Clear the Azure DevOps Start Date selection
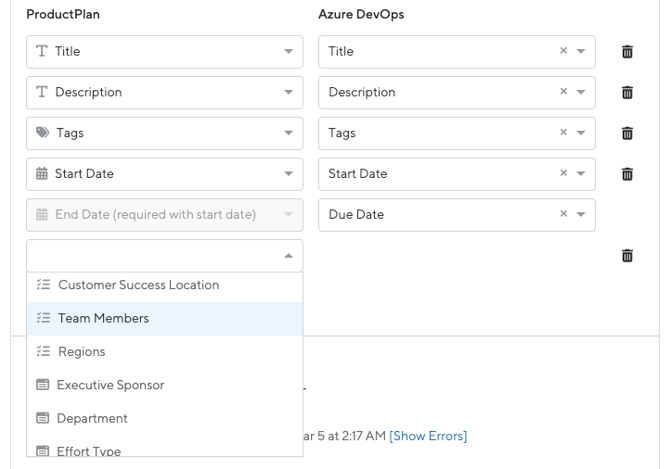Image resolution: width=670 pixels, height=469 pixels. 563,174
